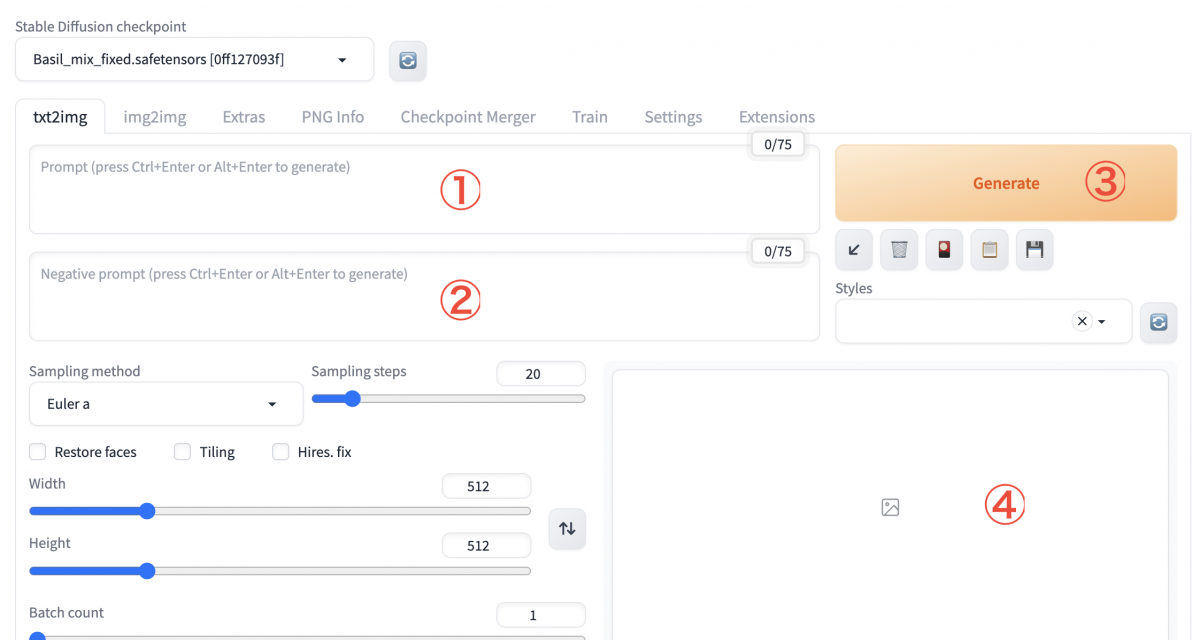Toggle the Tiling checkbox
The width and height of the screenshot is (1200, 640).
tap(182, 452)
